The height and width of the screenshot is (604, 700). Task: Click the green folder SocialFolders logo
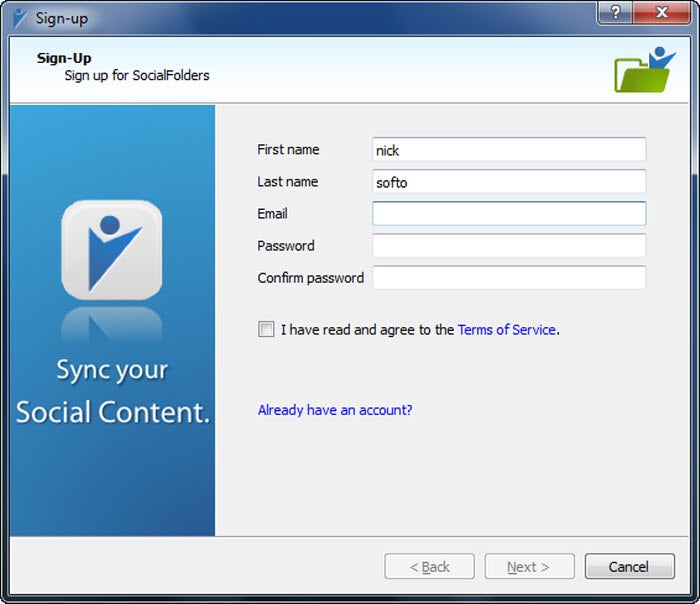pos(645,70)
